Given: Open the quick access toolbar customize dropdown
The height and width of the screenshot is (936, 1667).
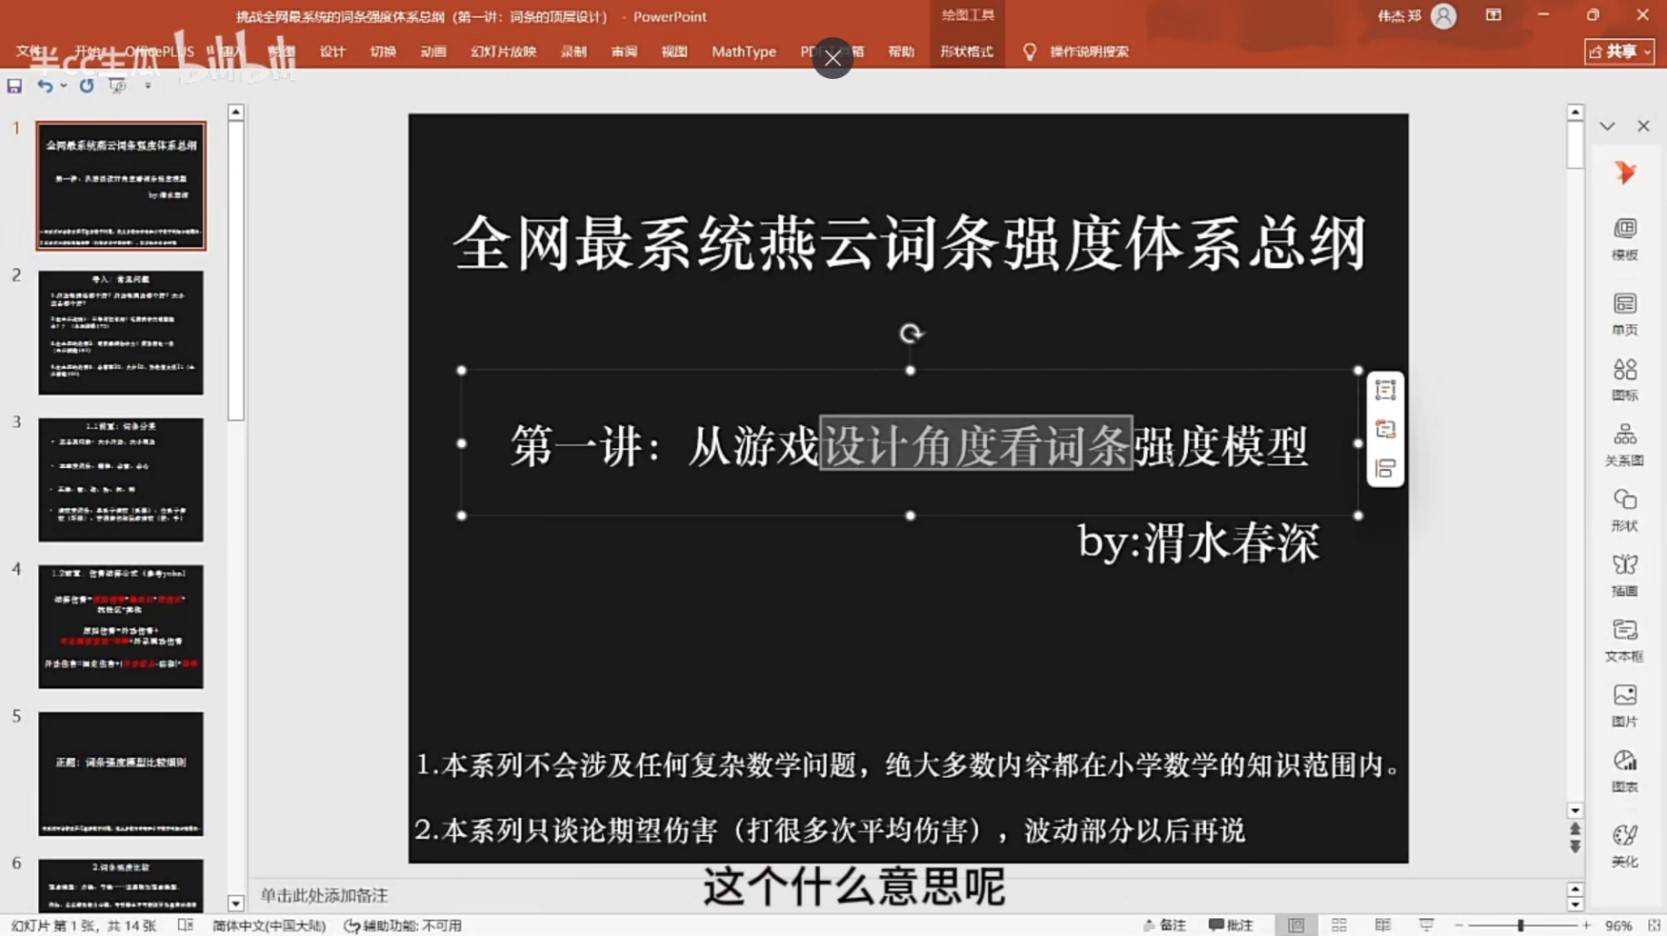Looking at the screenshot, I should pyautogui.click(x=148, y=86).
